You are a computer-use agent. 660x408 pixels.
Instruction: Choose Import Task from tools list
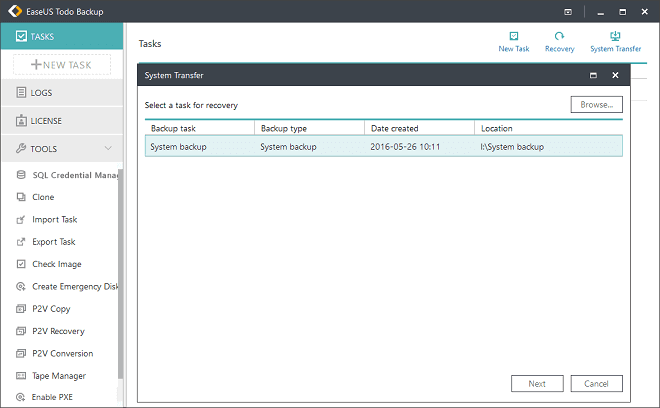pos(55,219)
